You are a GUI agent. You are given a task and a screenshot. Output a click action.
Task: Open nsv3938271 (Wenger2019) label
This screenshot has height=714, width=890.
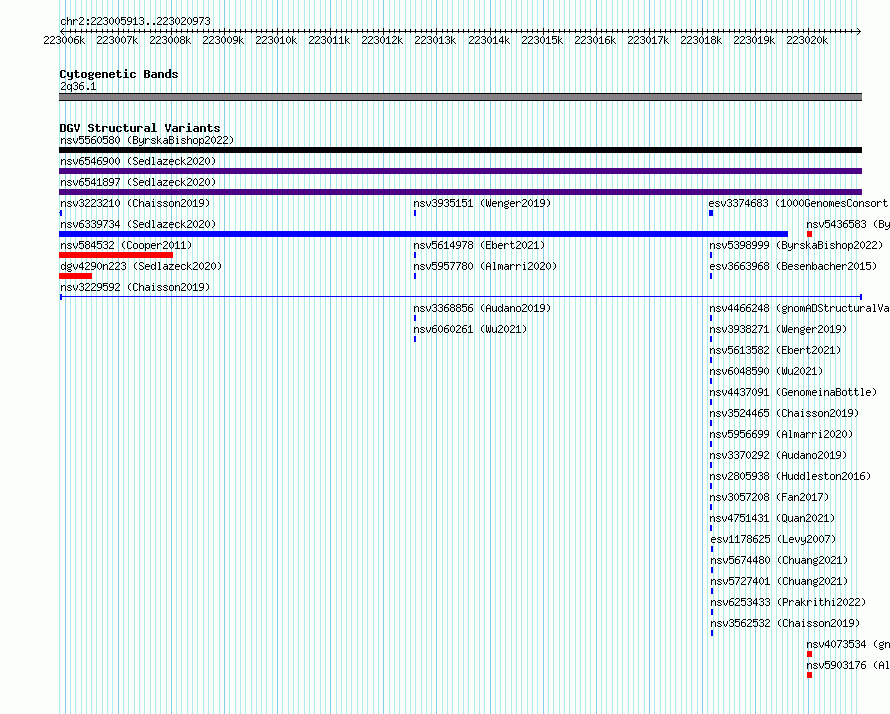778,329
